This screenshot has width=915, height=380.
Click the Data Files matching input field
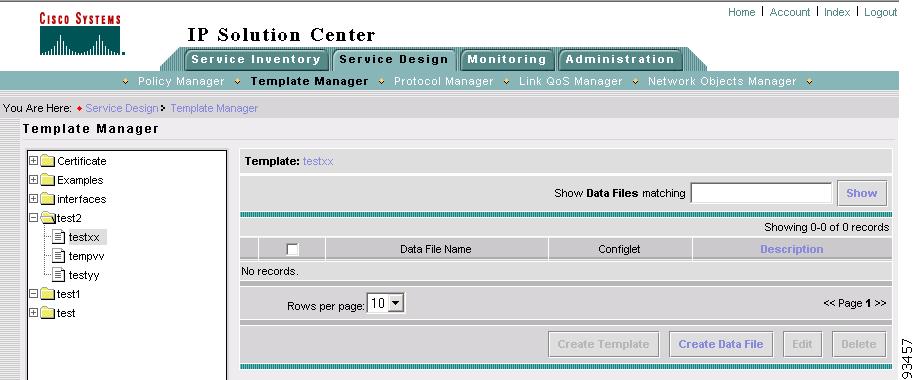pyautogui.click(x=761, y=193)
